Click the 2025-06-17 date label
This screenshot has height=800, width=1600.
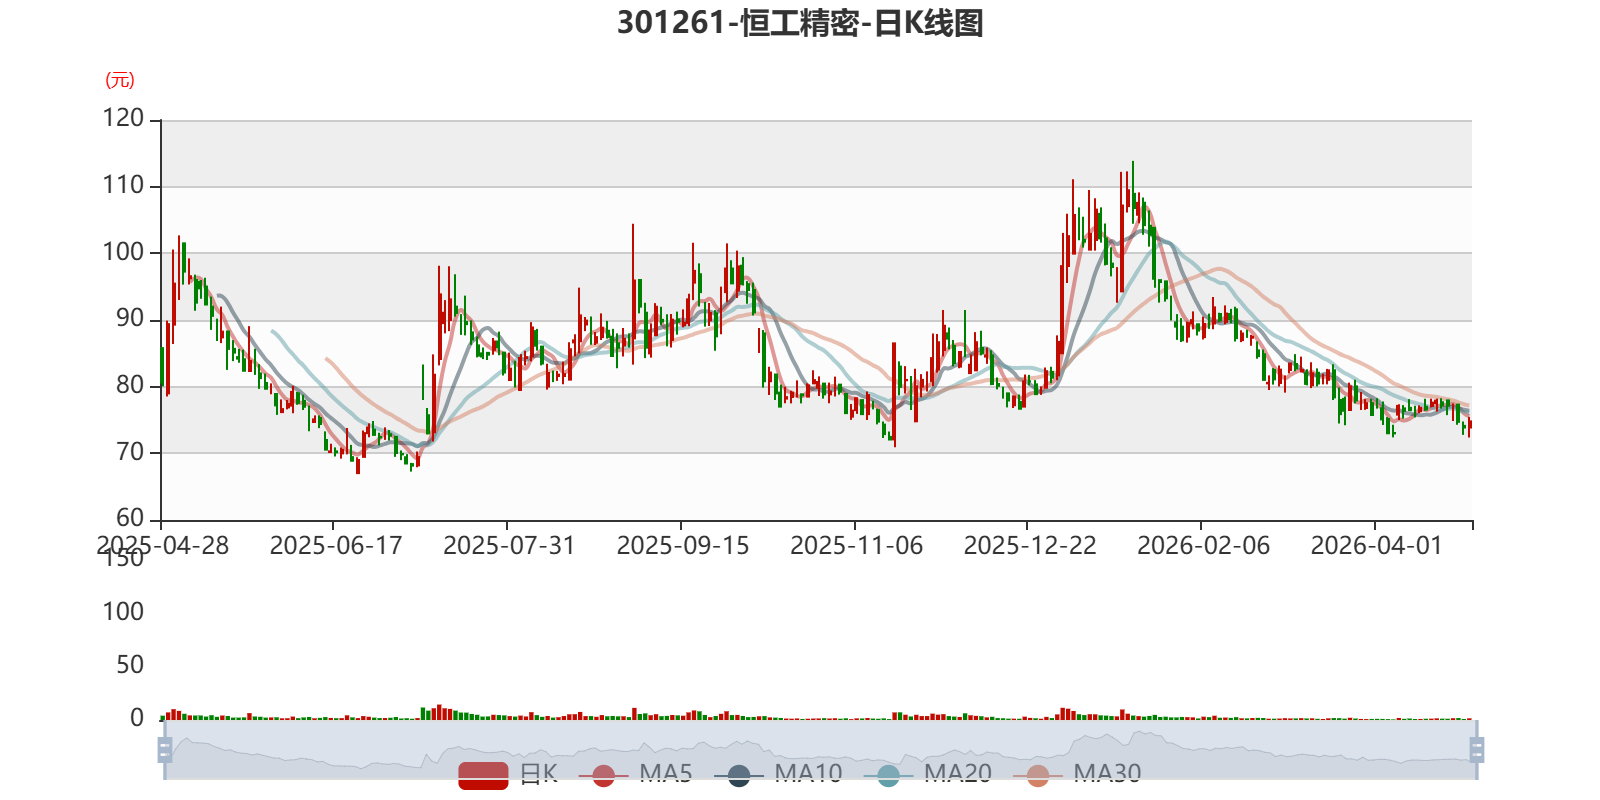pyautogui.click(x=336, y=545)
